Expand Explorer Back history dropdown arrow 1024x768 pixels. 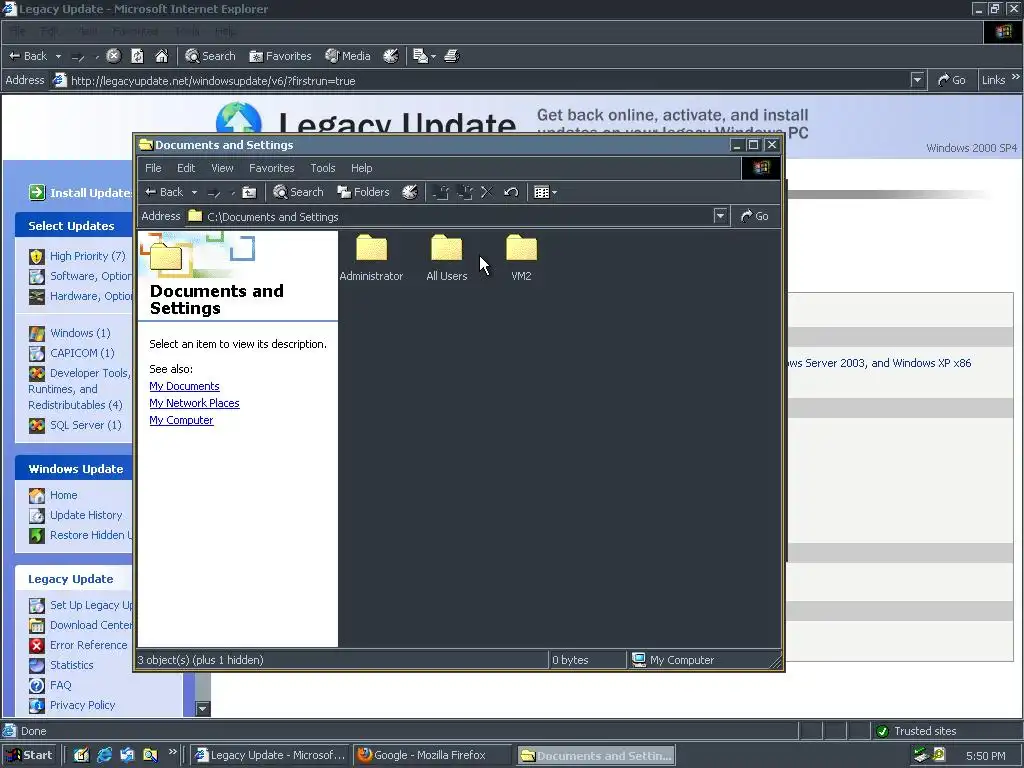click(194, 193)
